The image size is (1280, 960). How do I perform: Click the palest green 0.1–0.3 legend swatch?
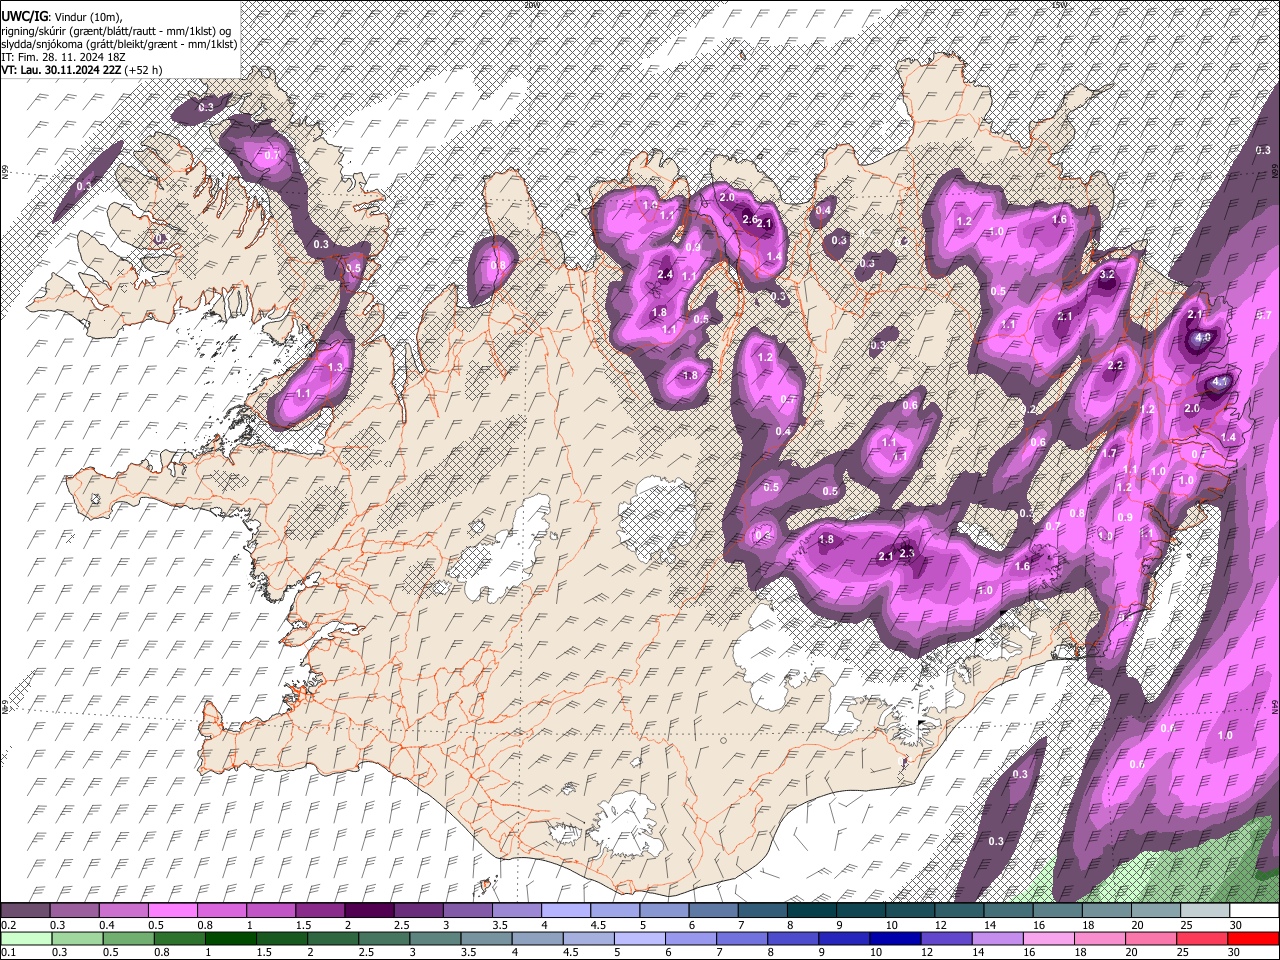pyautogui.click(x=26, y=938)
